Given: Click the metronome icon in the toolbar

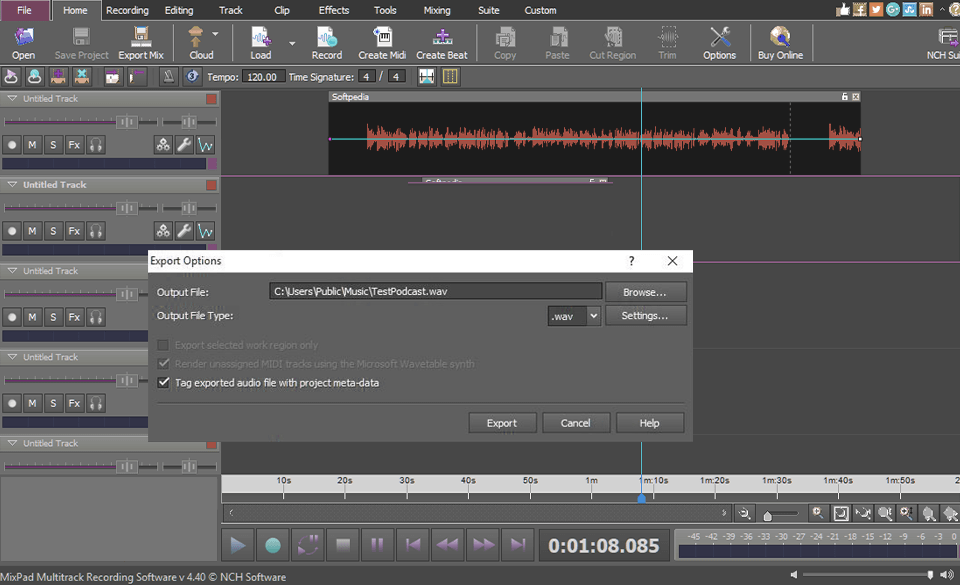Looking at the screenshot, I should click(x=170, y=76).
